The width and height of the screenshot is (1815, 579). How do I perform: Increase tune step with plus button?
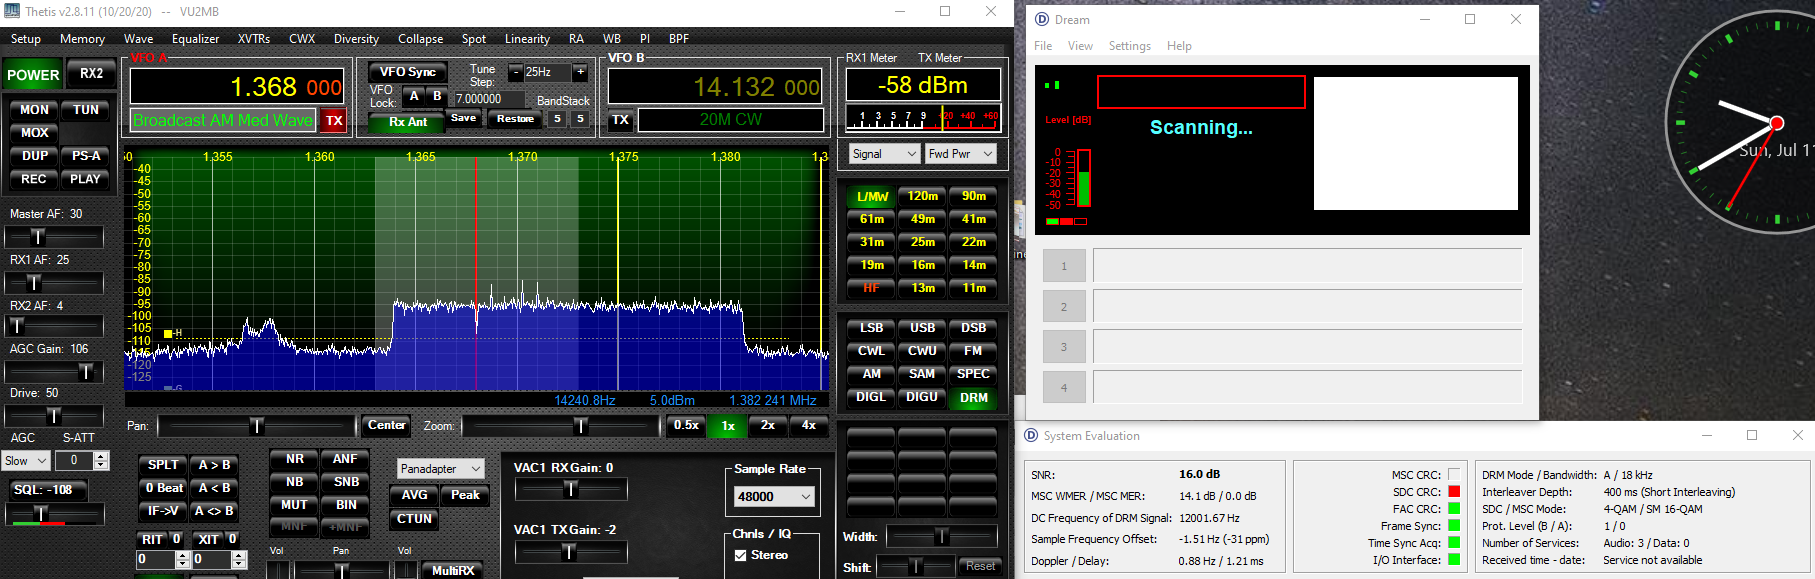click(x=580, y=72)
